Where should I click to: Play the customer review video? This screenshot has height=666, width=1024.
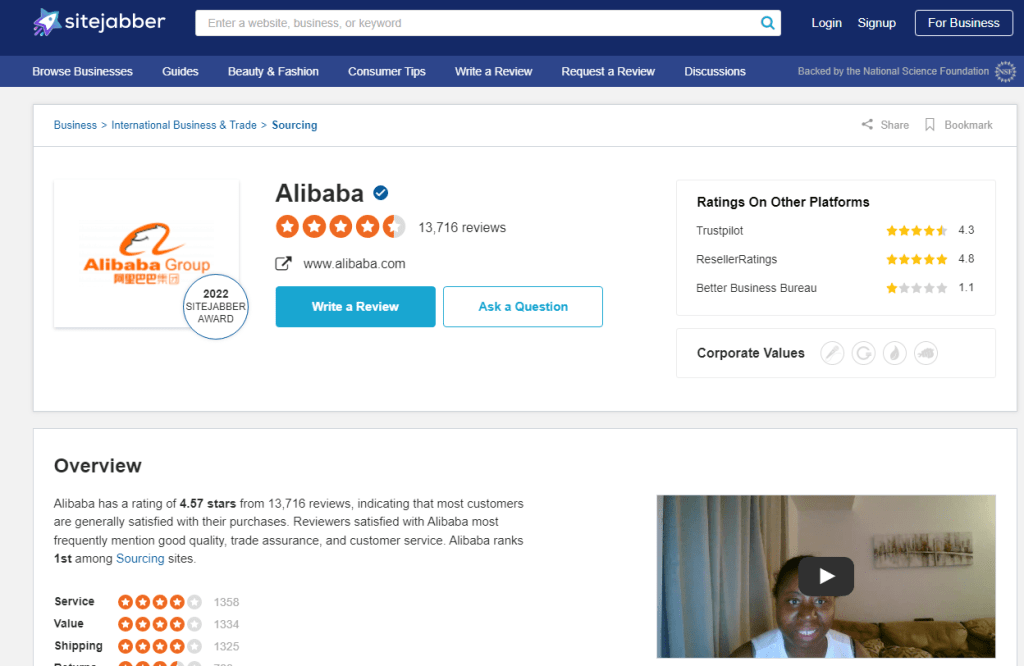tap(825, 576)
